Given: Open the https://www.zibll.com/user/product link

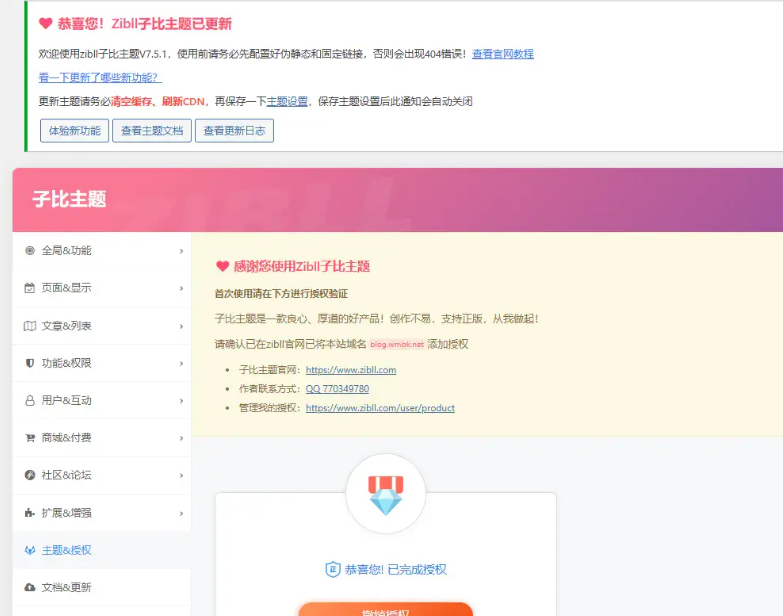Looking at the screenshot, I should pos(380,408).
